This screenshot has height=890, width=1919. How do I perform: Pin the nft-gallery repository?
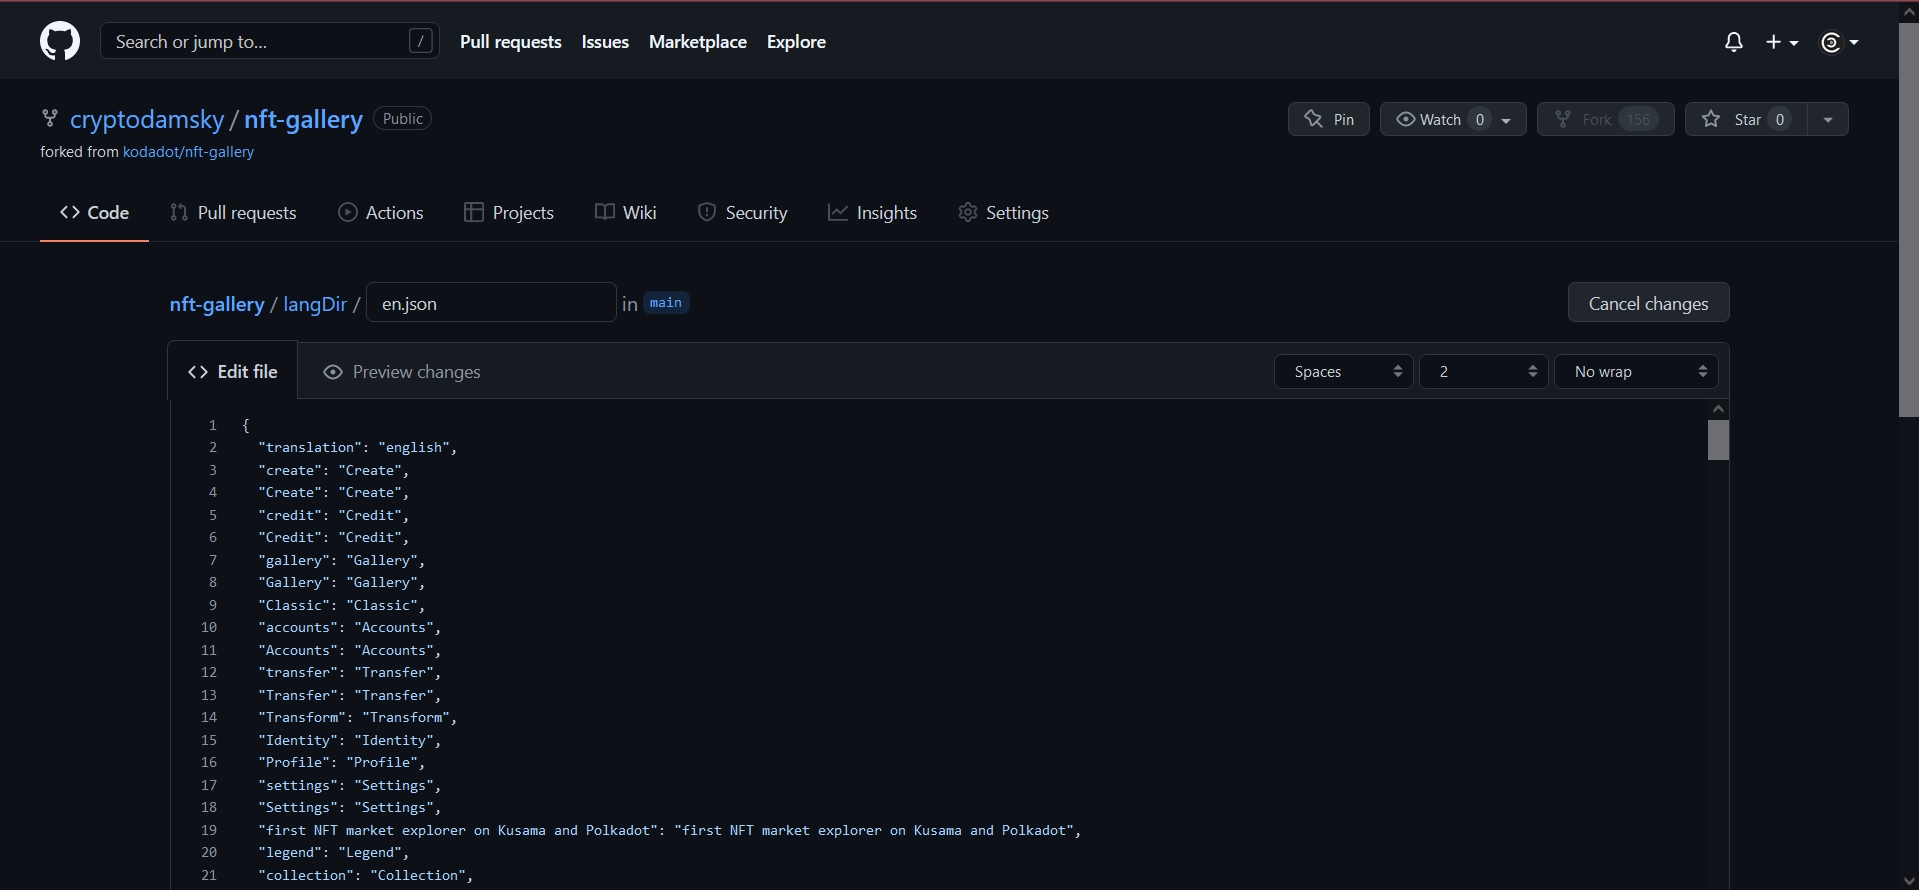pos(1328,119)
